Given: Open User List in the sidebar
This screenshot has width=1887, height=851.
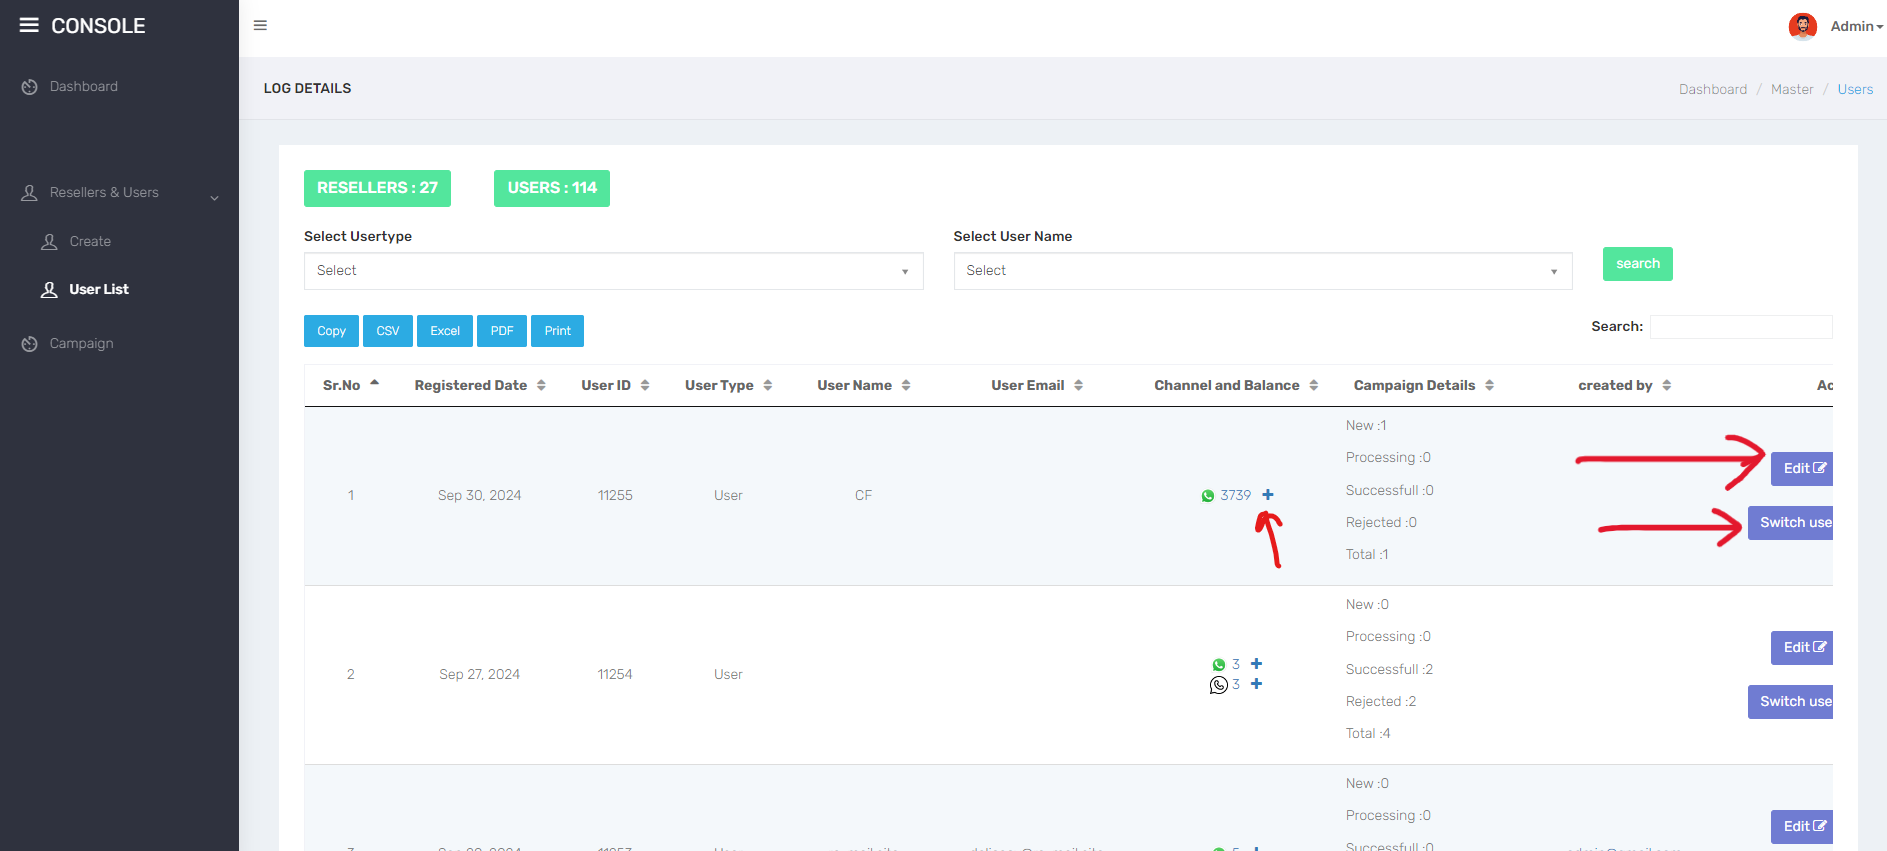Looking at the screenshot, I should [x=98, y=290].
